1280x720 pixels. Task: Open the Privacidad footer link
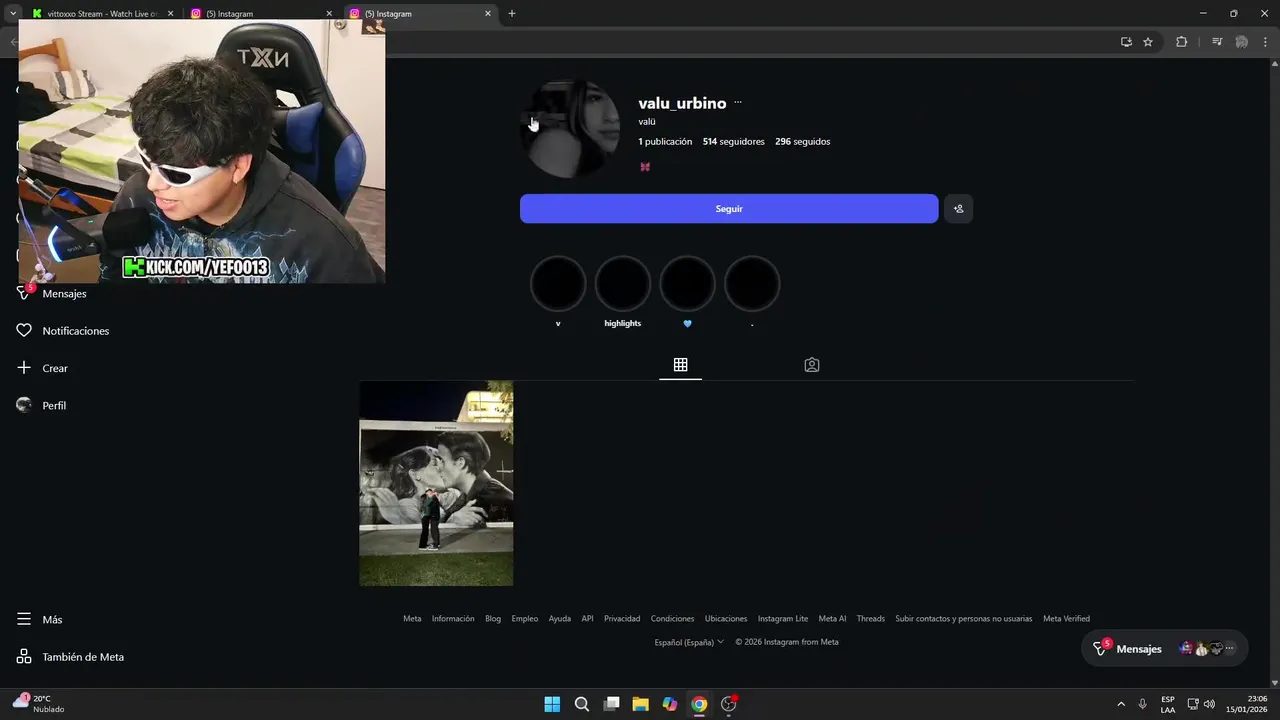click(622, 619)
